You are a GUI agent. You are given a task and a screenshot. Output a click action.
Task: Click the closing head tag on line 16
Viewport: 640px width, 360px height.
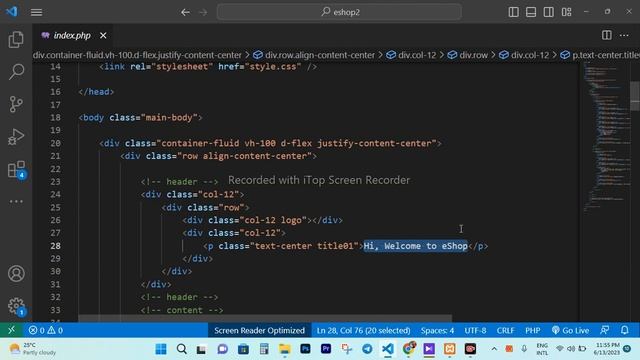pyautogui.click(x=96, y=92)
